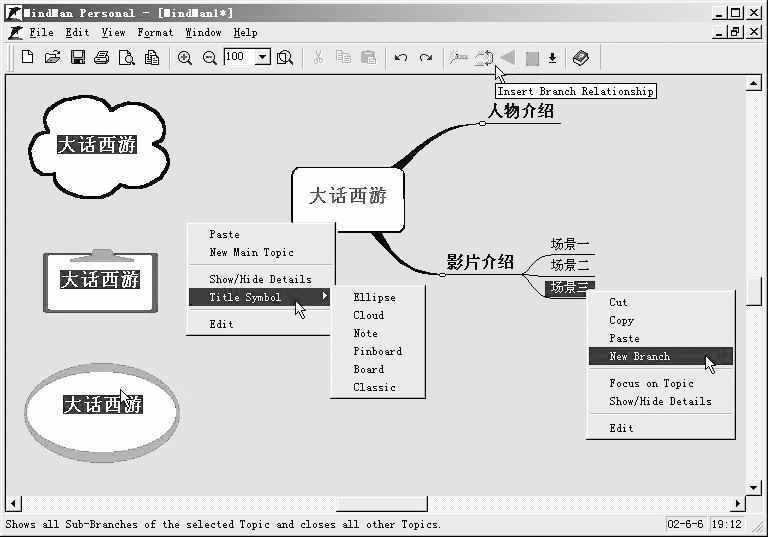Open the Format menu
Viewport: 768px width, 537px height.
click(x=155, y=32)
